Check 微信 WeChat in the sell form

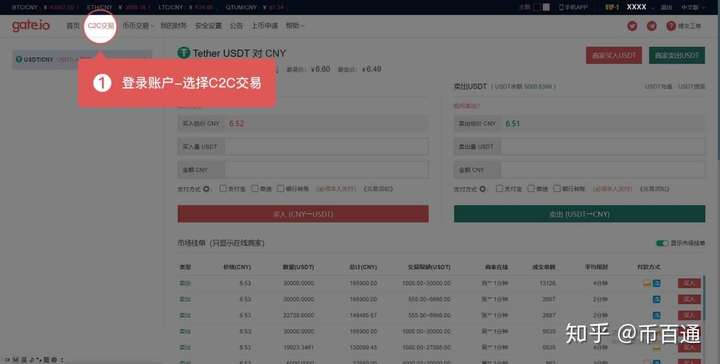(x=531, y=189)
